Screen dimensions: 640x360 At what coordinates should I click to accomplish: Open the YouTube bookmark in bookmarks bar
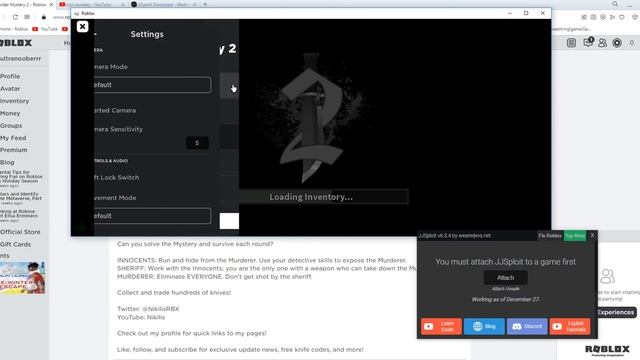pos(45,29)
